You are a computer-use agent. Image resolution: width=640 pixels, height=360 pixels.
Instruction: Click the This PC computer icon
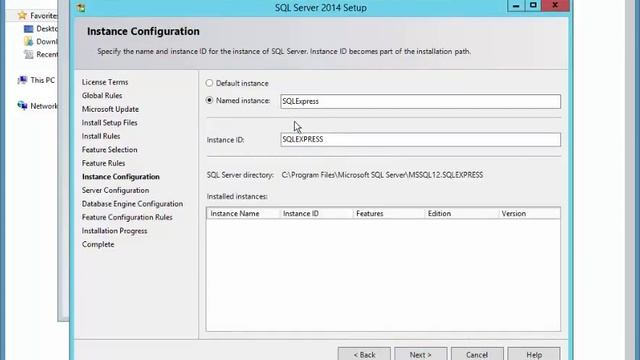(x=22, y=80)
